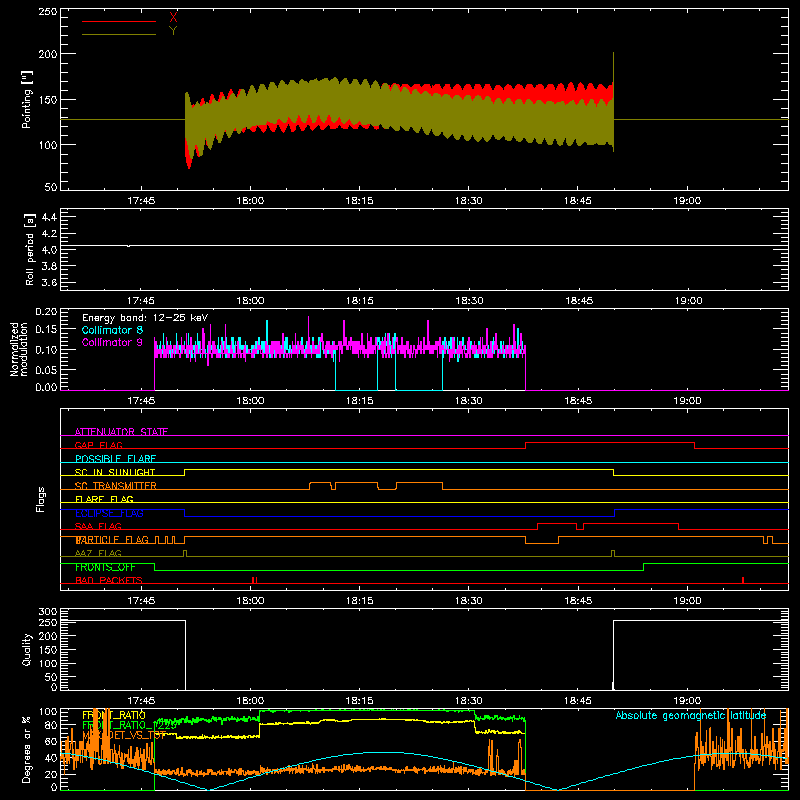Click the magenta Collimator 9 legend entry
Viewport: 800px width, 800px height.
coord(112,342)
